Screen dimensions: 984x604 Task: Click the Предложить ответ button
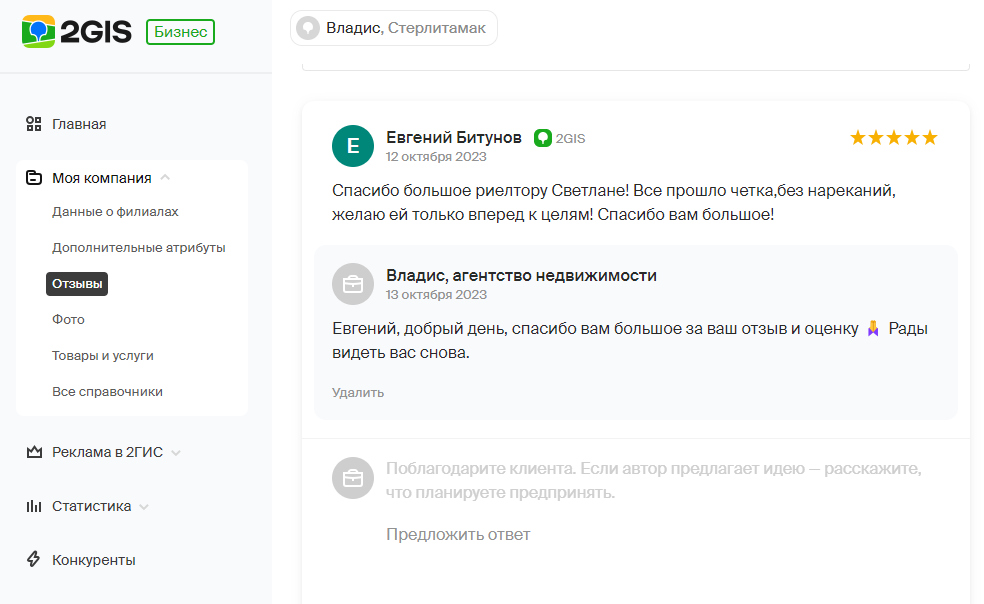coord(458,534)
